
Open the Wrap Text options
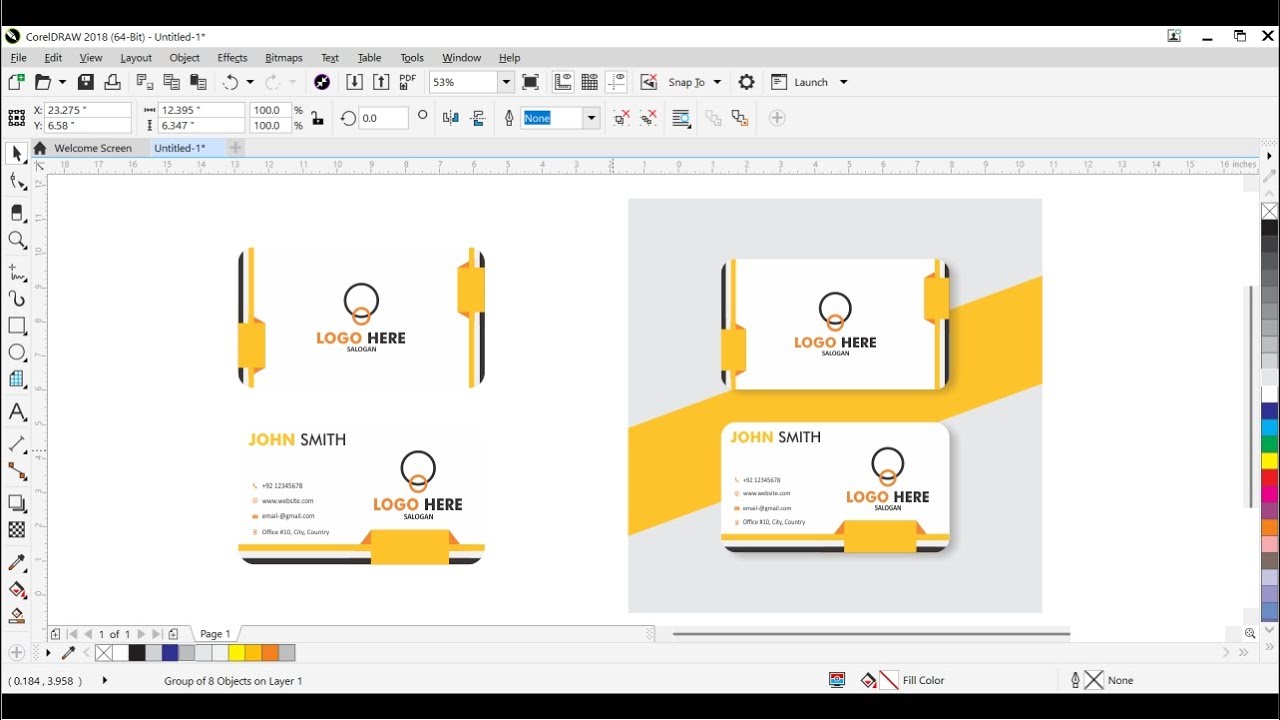coord(682,118)
